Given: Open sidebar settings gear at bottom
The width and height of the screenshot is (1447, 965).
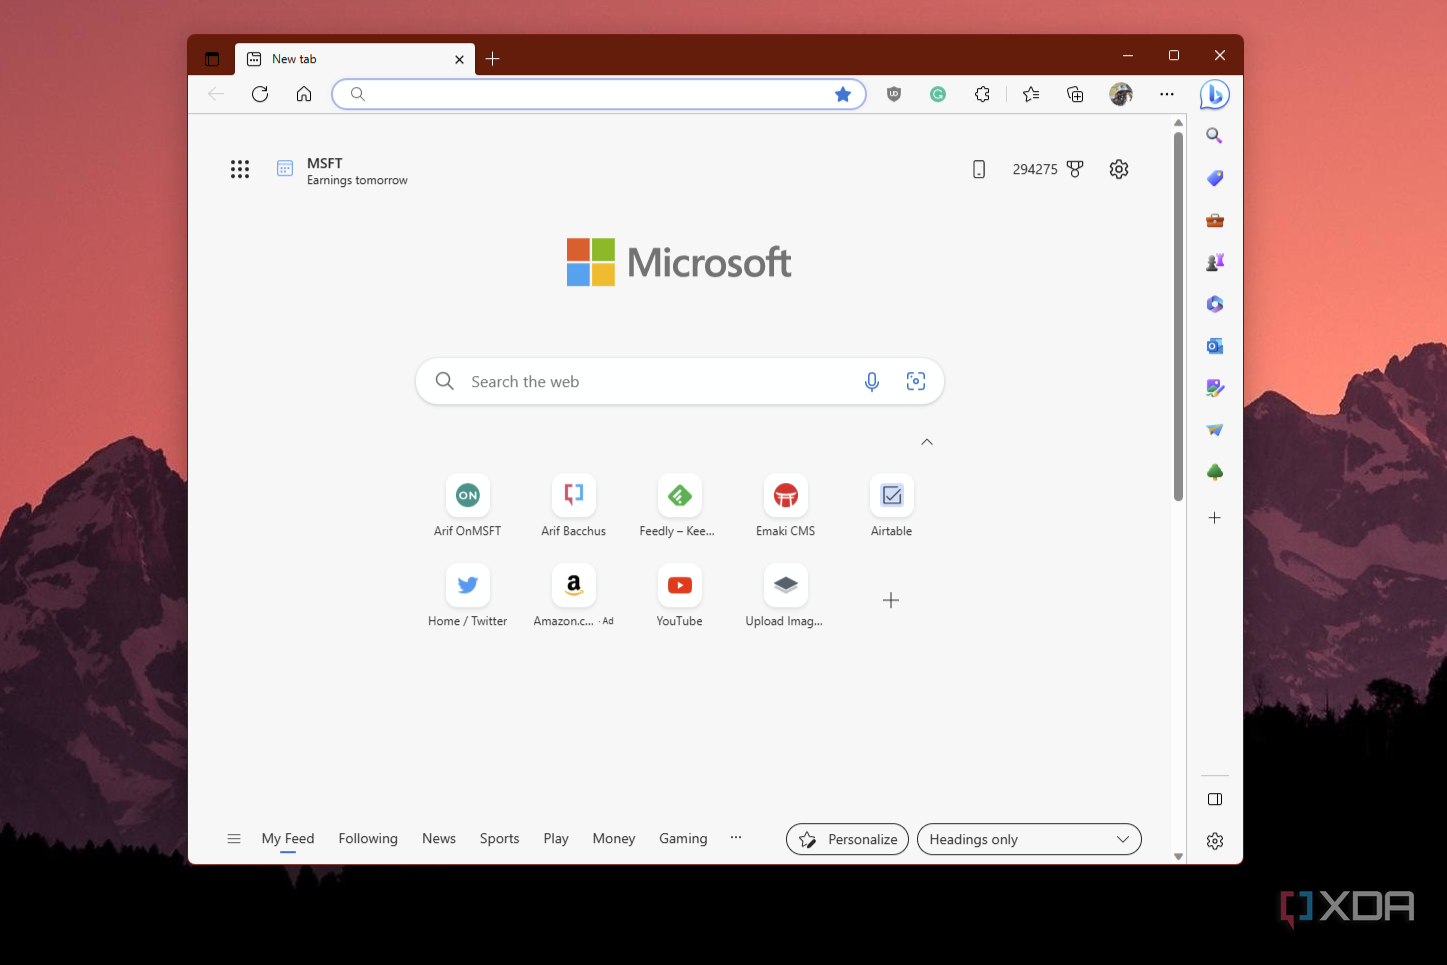Looking at the screenshot, I should (x=1214, y=841).
